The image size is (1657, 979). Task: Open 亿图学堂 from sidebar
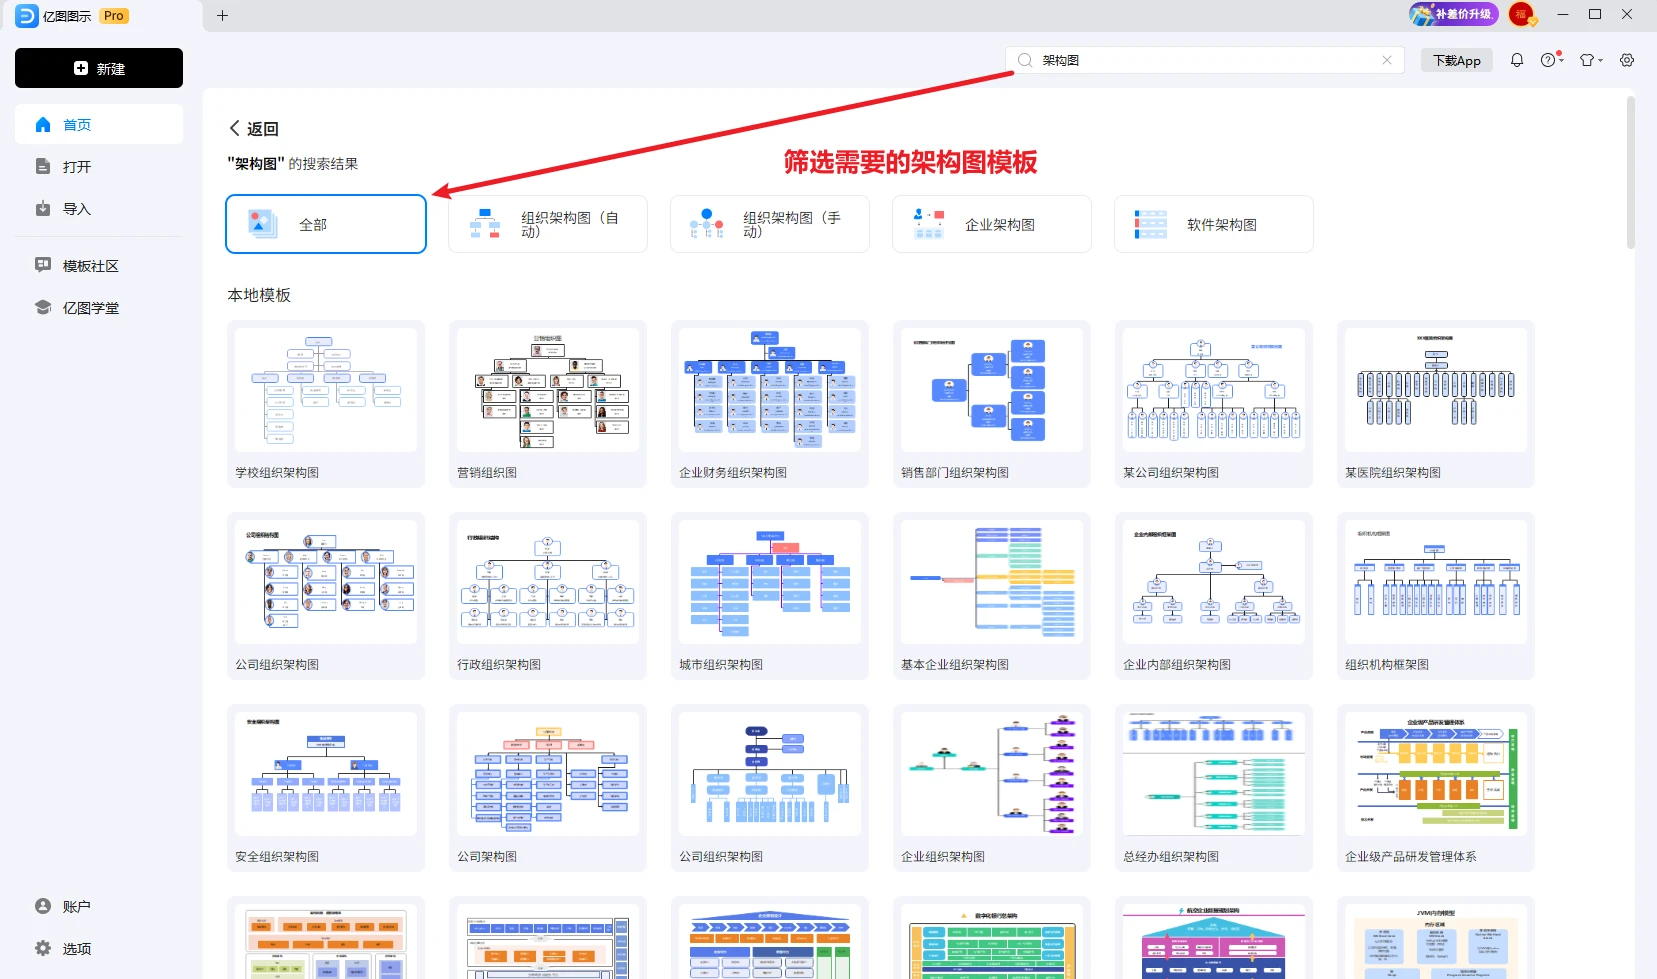point(99,308)
